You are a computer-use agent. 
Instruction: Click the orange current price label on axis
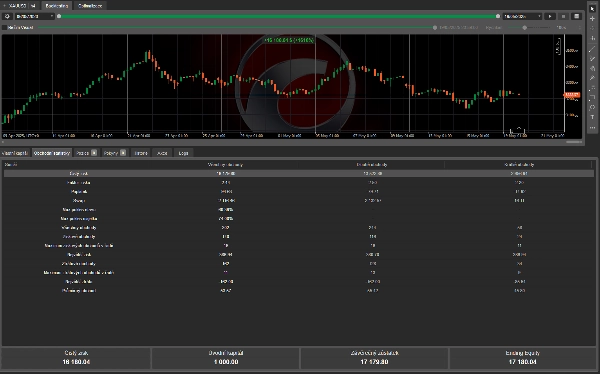click(x=572, y=95)
